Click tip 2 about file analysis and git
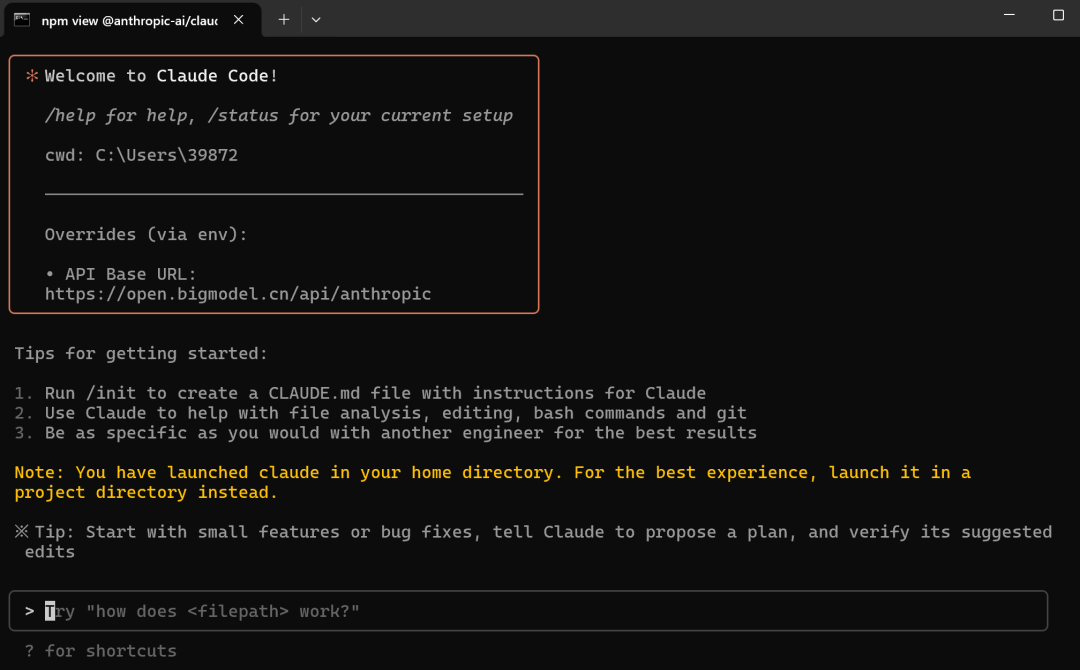 pos(380,413)
